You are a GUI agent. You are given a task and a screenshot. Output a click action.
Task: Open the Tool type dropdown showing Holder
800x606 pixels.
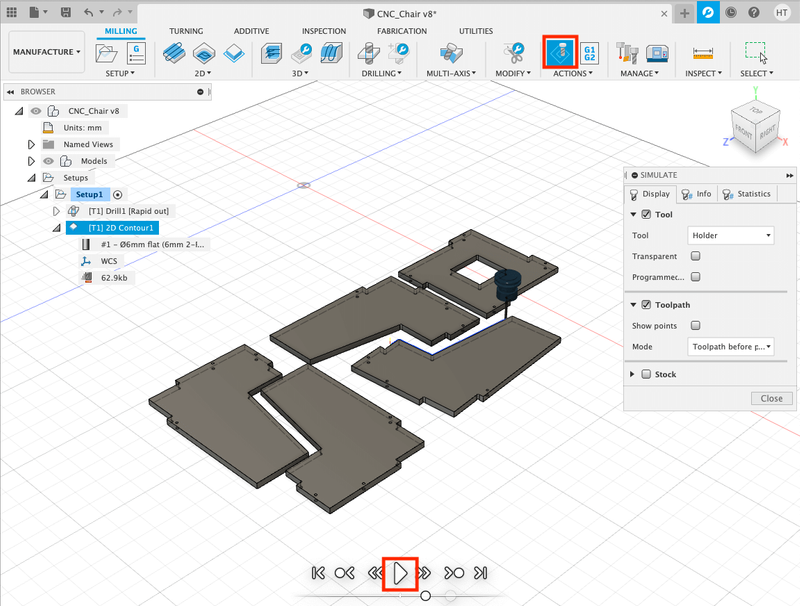coord(732,235)
